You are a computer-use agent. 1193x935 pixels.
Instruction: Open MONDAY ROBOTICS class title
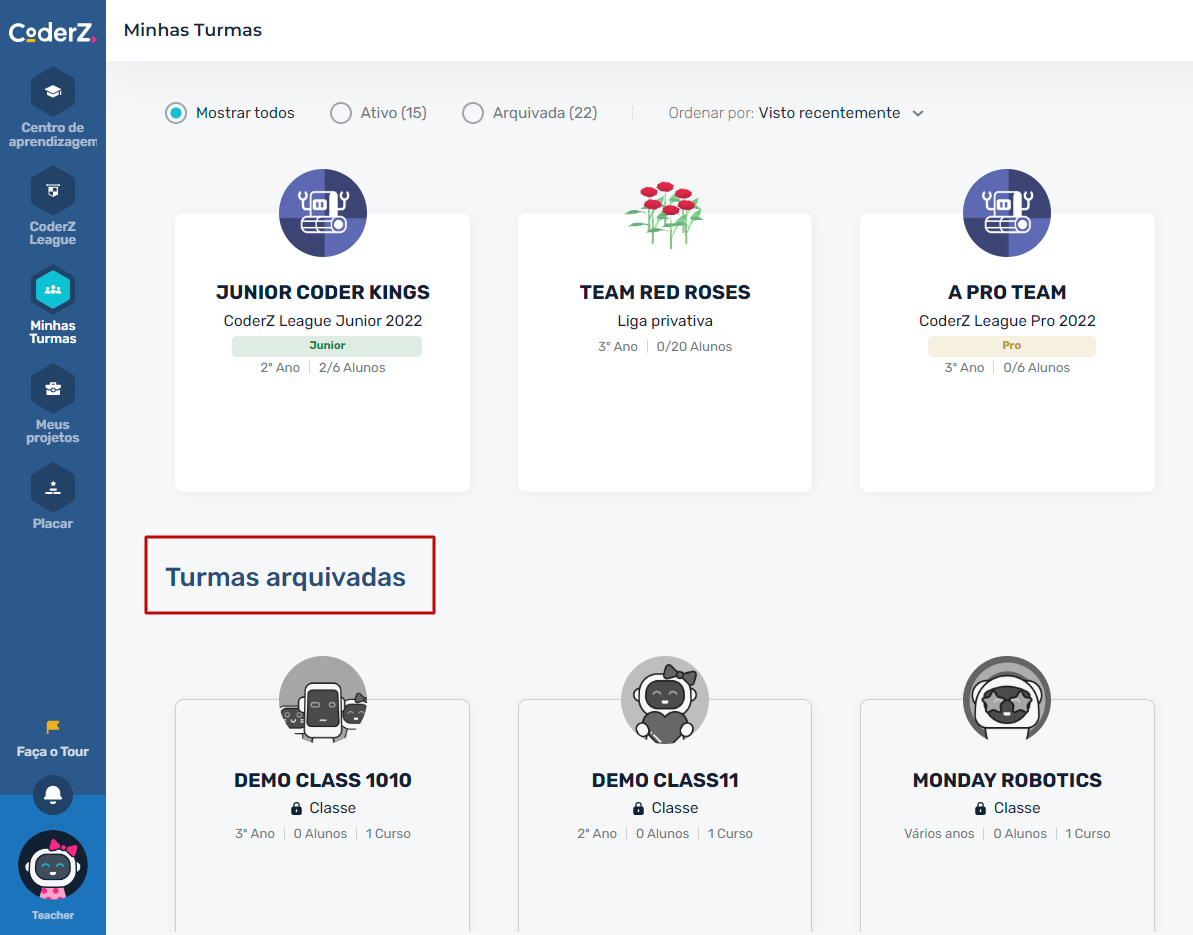click(x=1007, y=780)
